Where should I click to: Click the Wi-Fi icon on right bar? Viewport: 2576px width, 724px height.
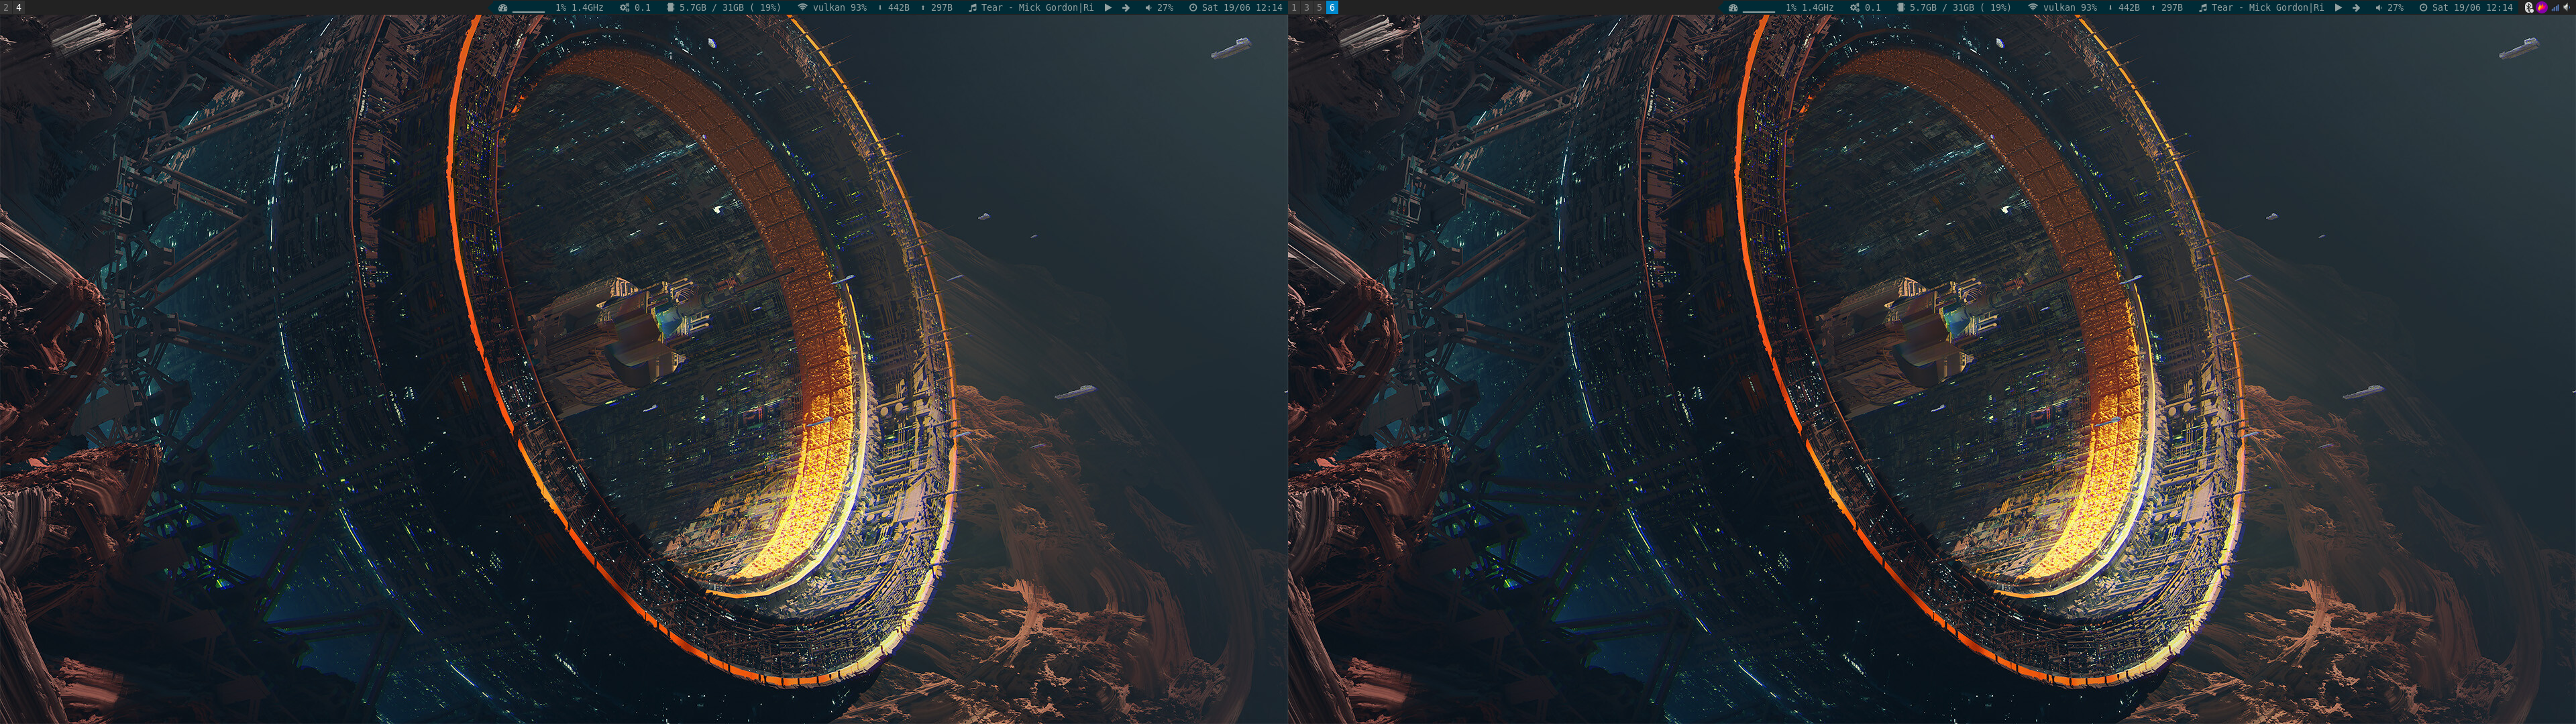2033,8
